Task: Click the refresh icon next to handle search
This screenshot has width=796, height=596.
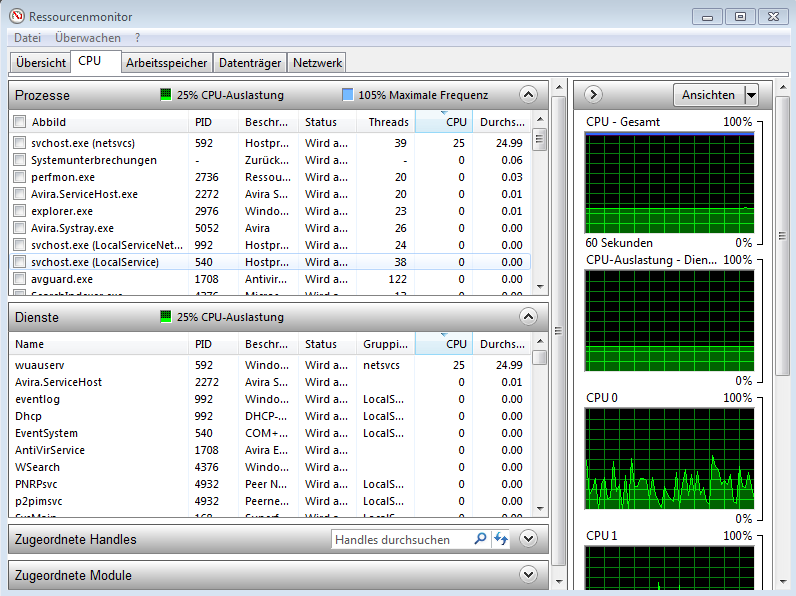Action: (x=501, y=539)
